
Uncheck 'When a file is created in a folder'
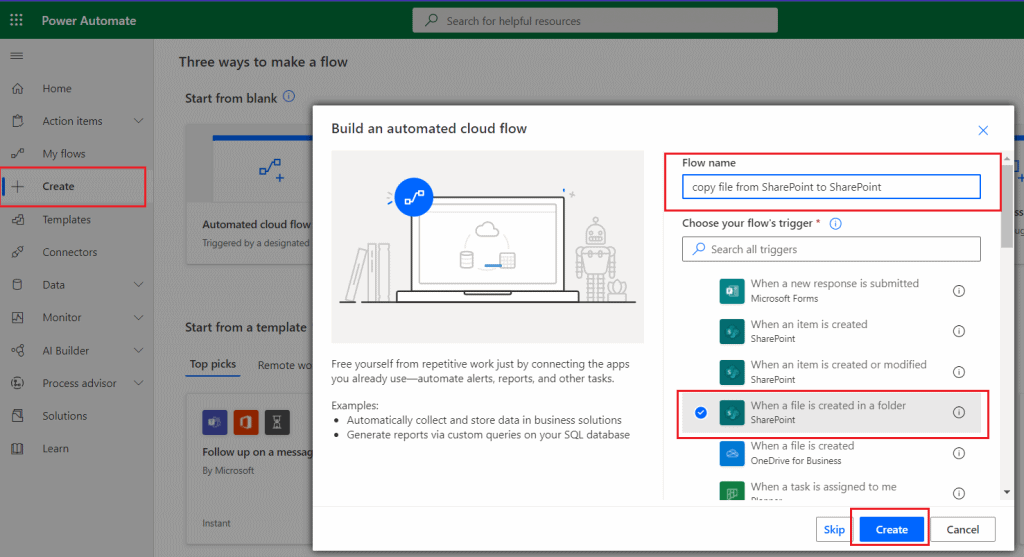coord(701,413)
